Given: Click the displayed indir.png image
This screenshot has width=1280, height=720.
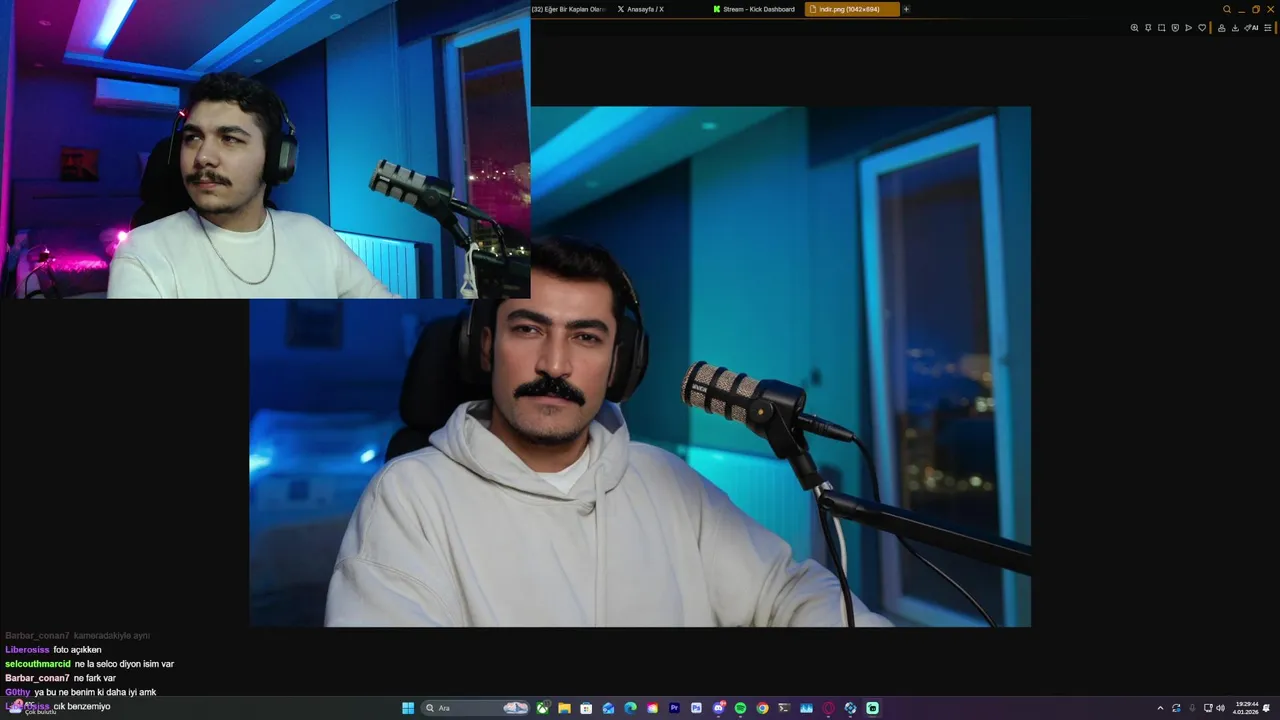Looking at the screenshot, I should pos(640,366).
